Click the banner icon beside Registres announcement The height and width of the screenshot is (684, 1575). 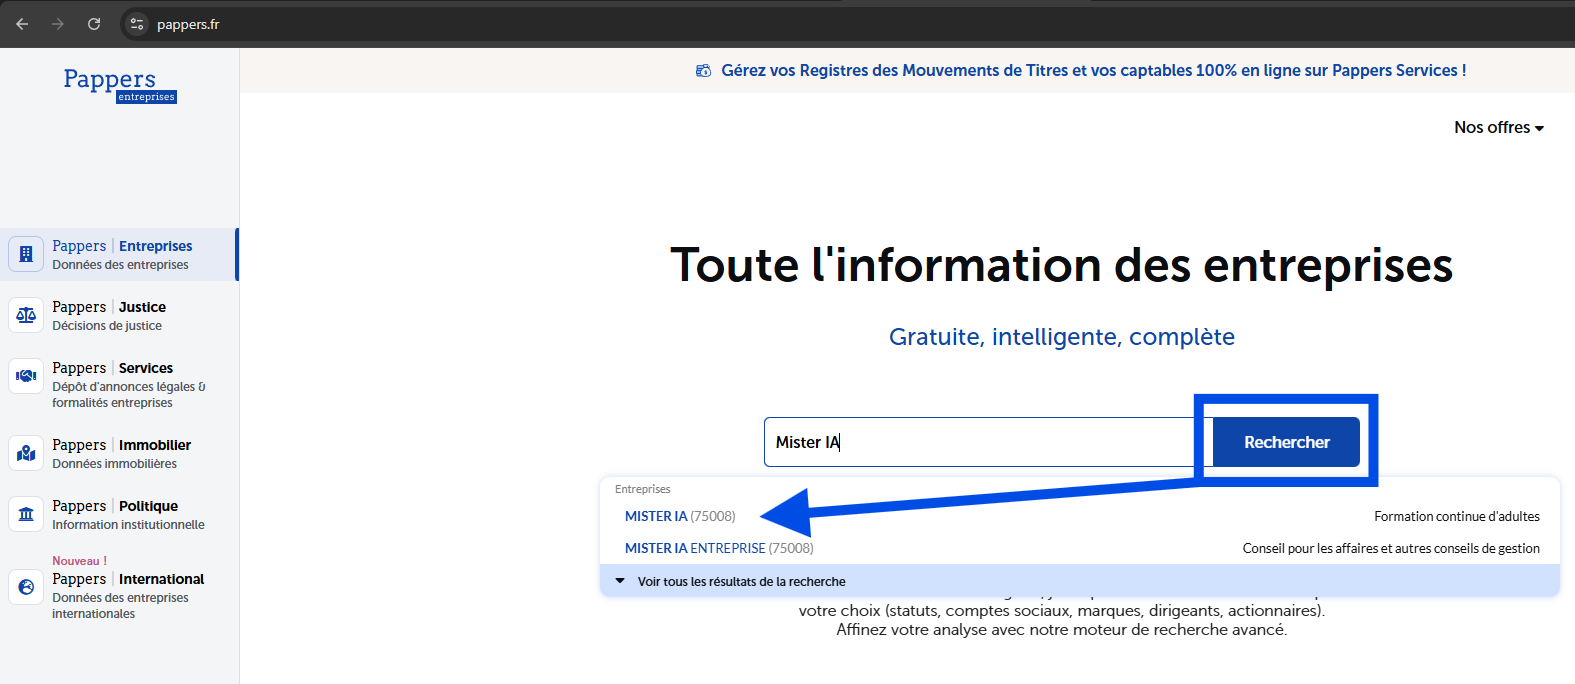703,70
